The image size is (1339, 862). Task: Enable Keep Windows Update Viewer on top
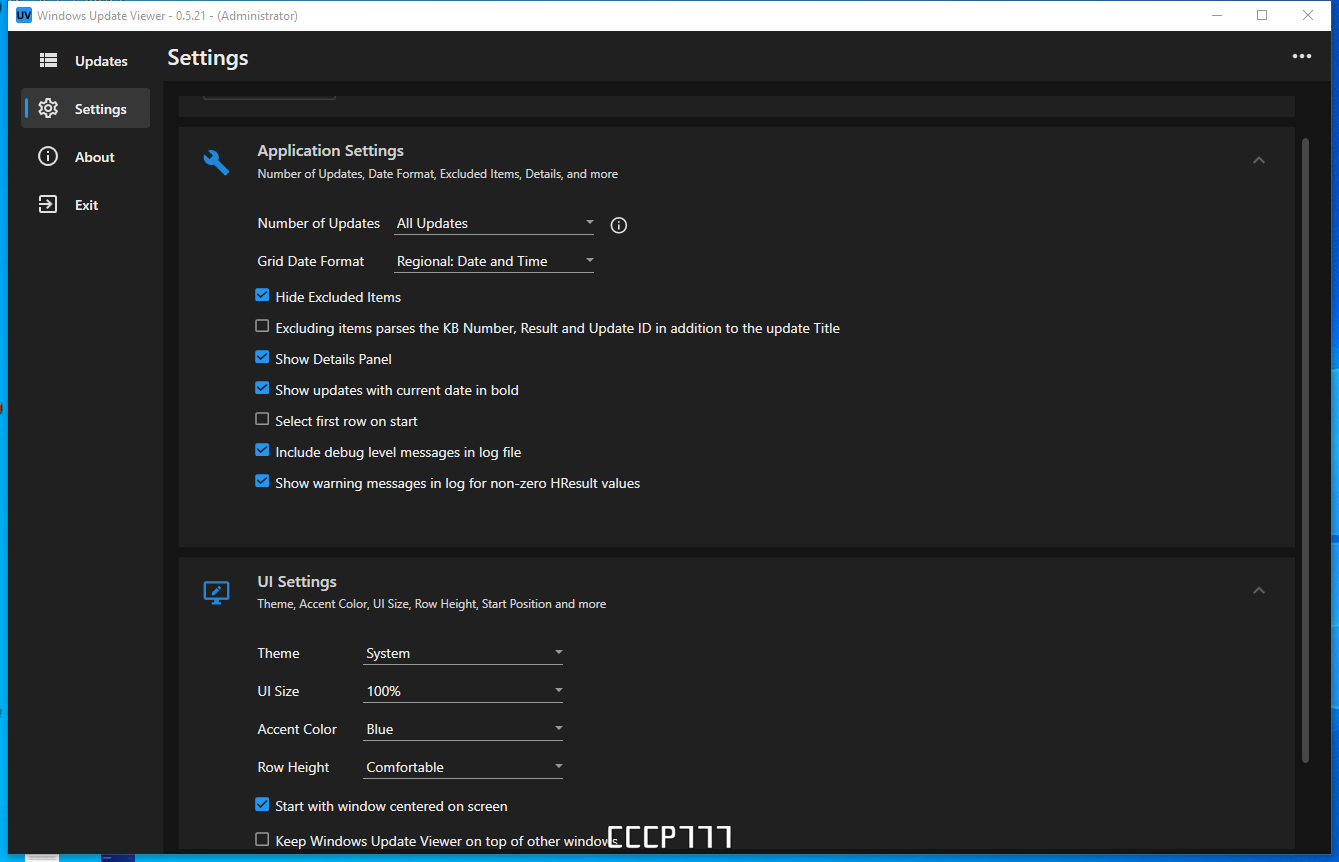[262, 839]
